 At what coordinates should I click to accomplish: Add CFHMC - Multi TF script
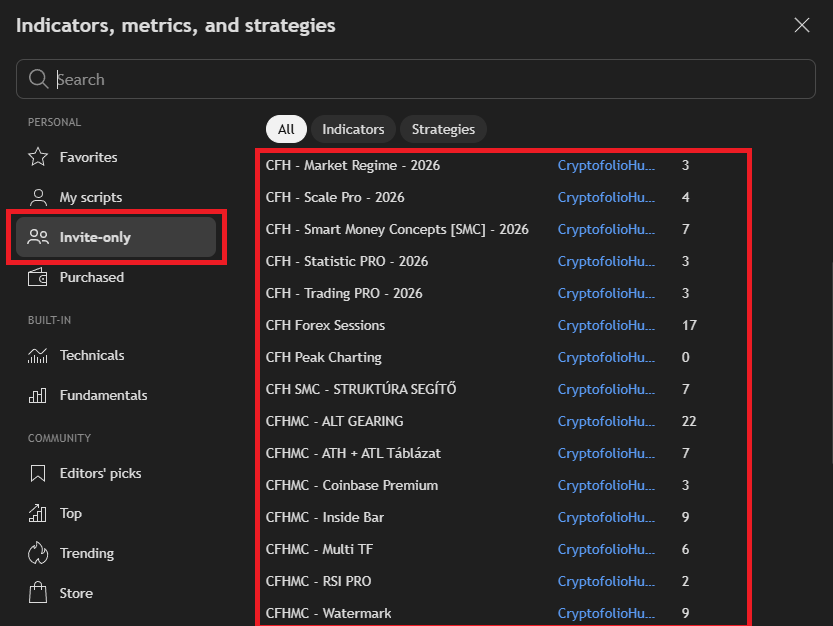click(x=319, y=549)
